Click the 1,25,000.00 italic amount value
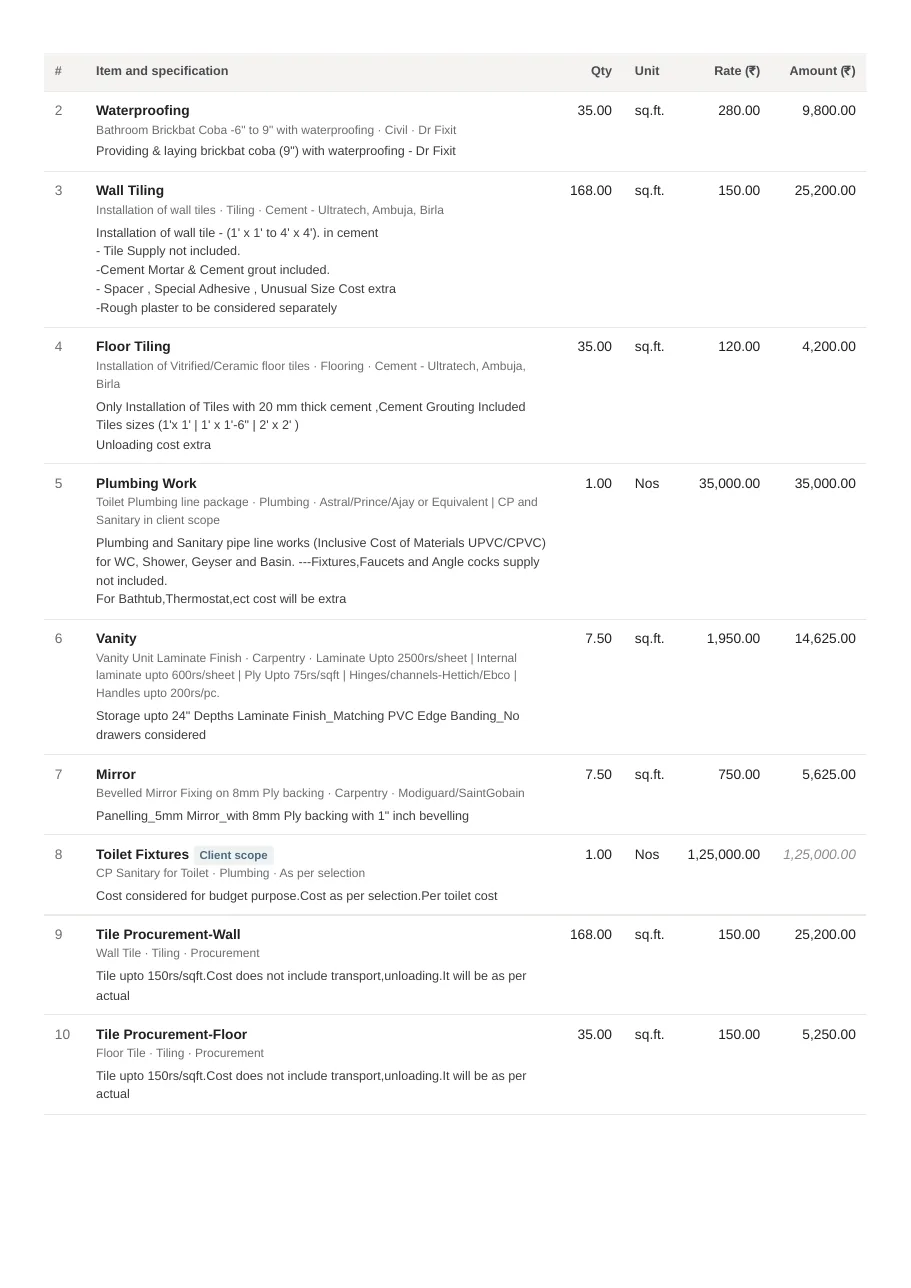 pos(819,854)
